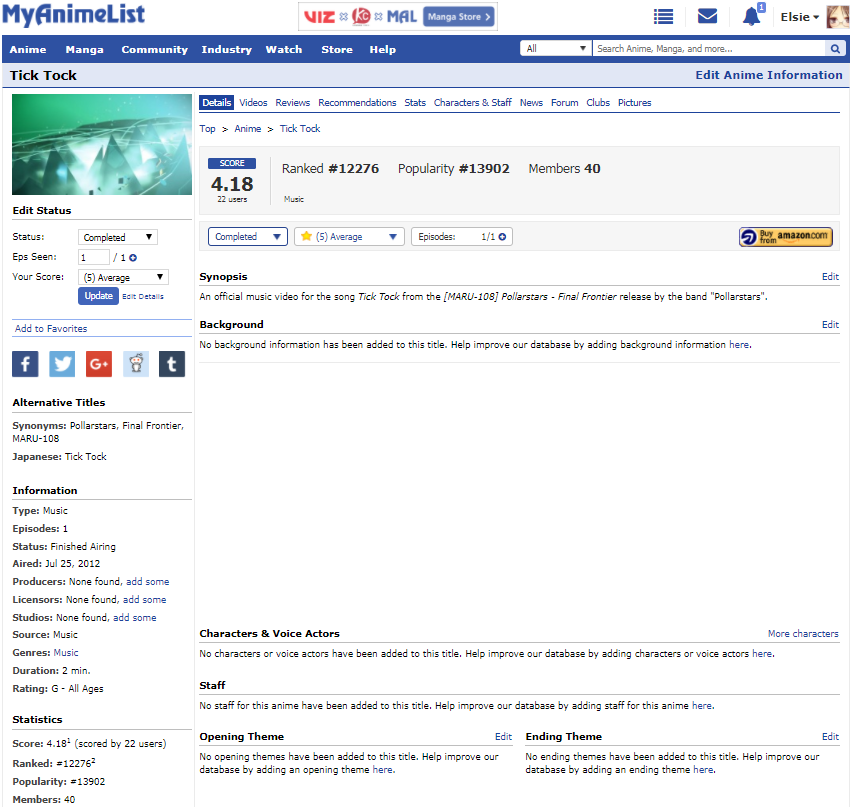Open sidebar Your Score dropdown

click(123, 277)
